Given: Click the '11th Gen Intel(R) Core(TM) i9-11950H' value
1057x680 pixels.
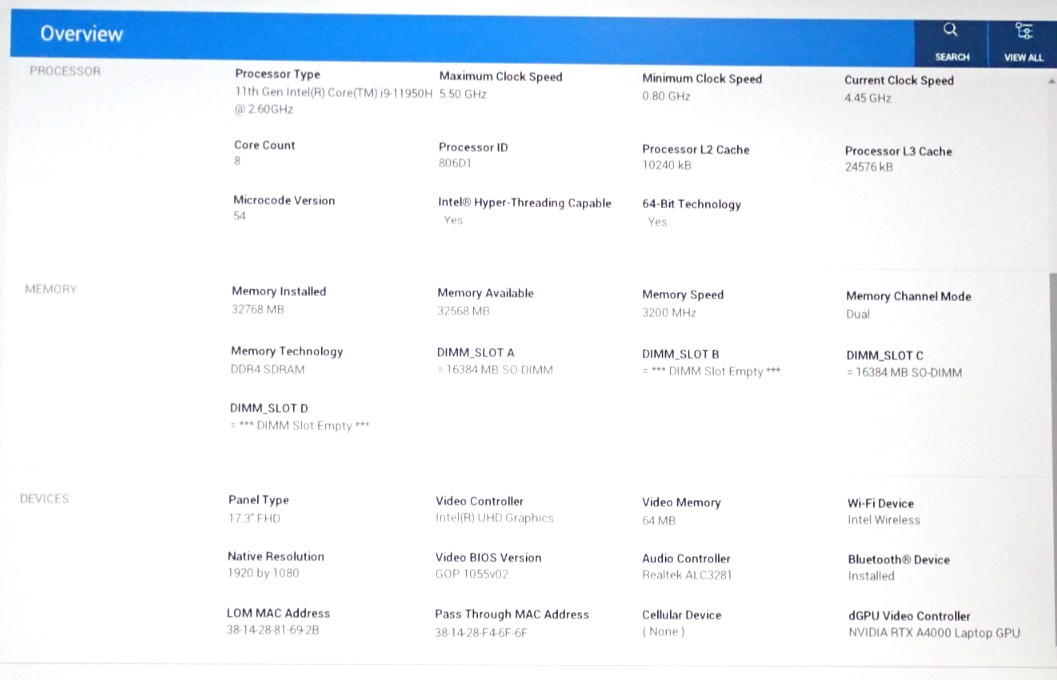Looking at the screenshot, I should [334, 92].
